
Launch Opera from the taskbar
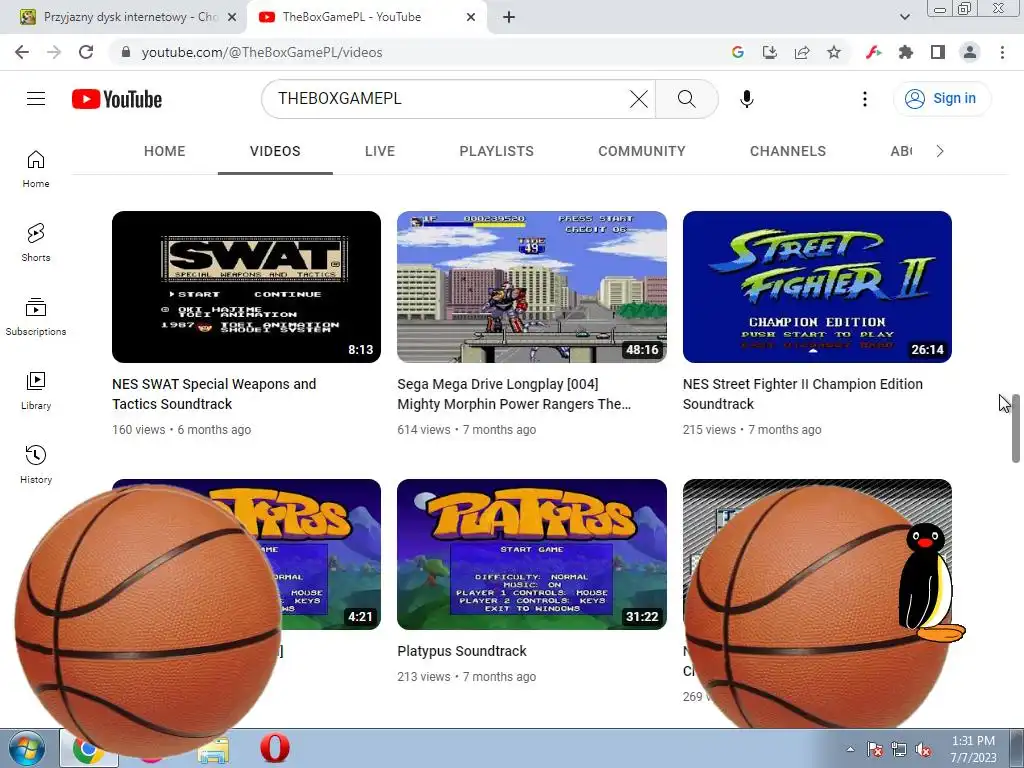point(275,749)
